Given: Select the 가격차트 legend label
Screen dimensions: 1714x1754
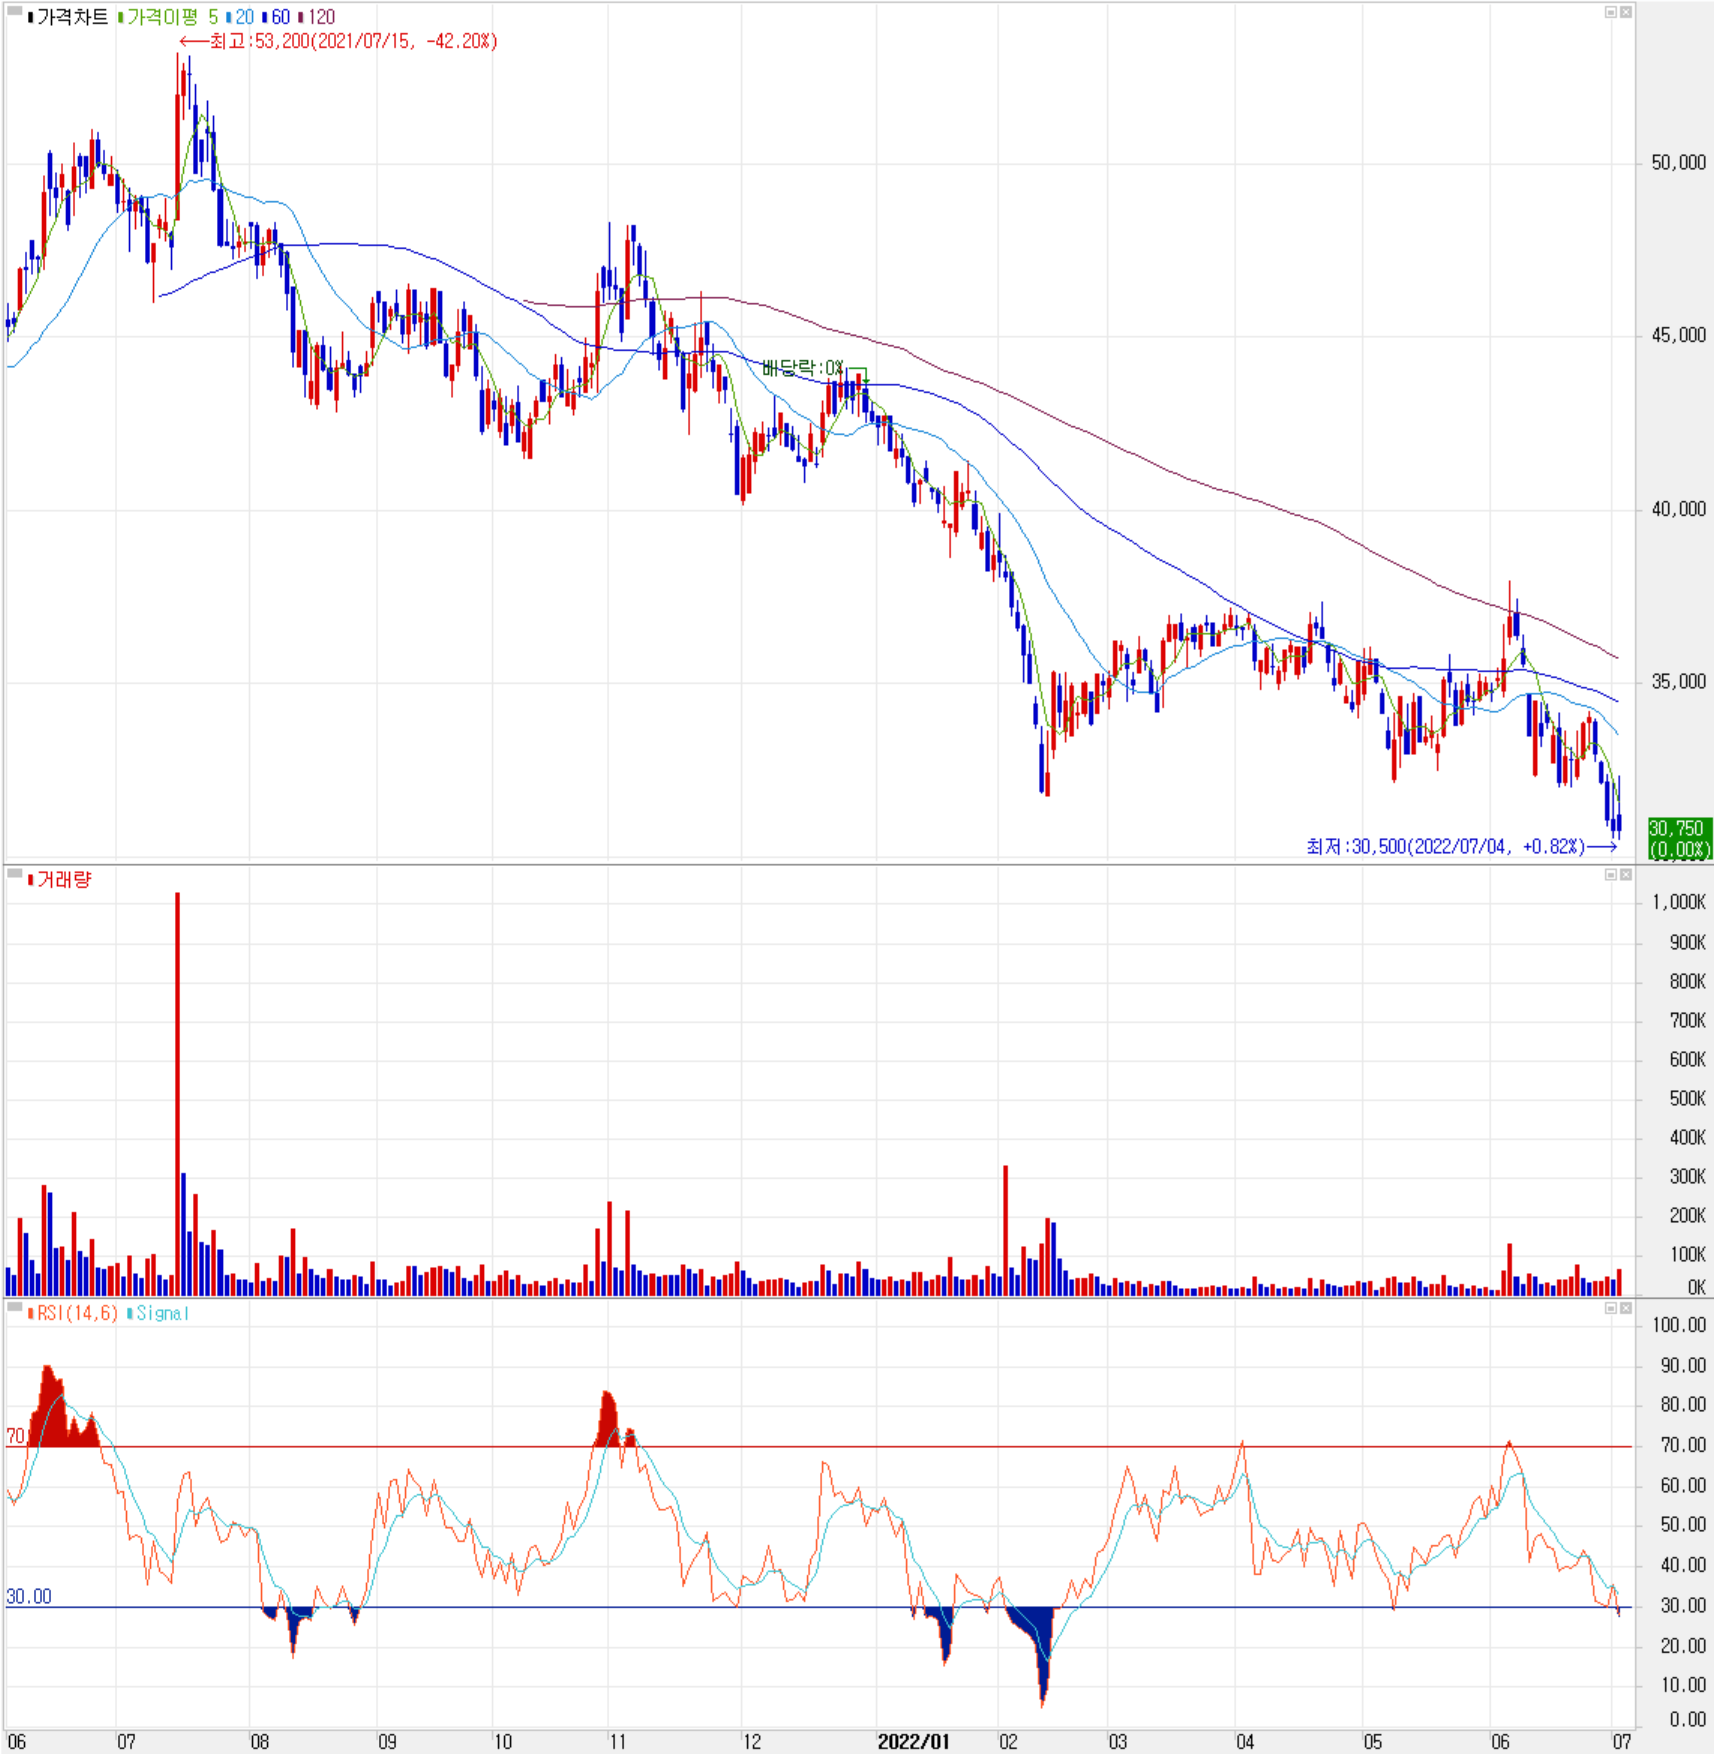Looking at the screenshot, I should click(68, 17).
